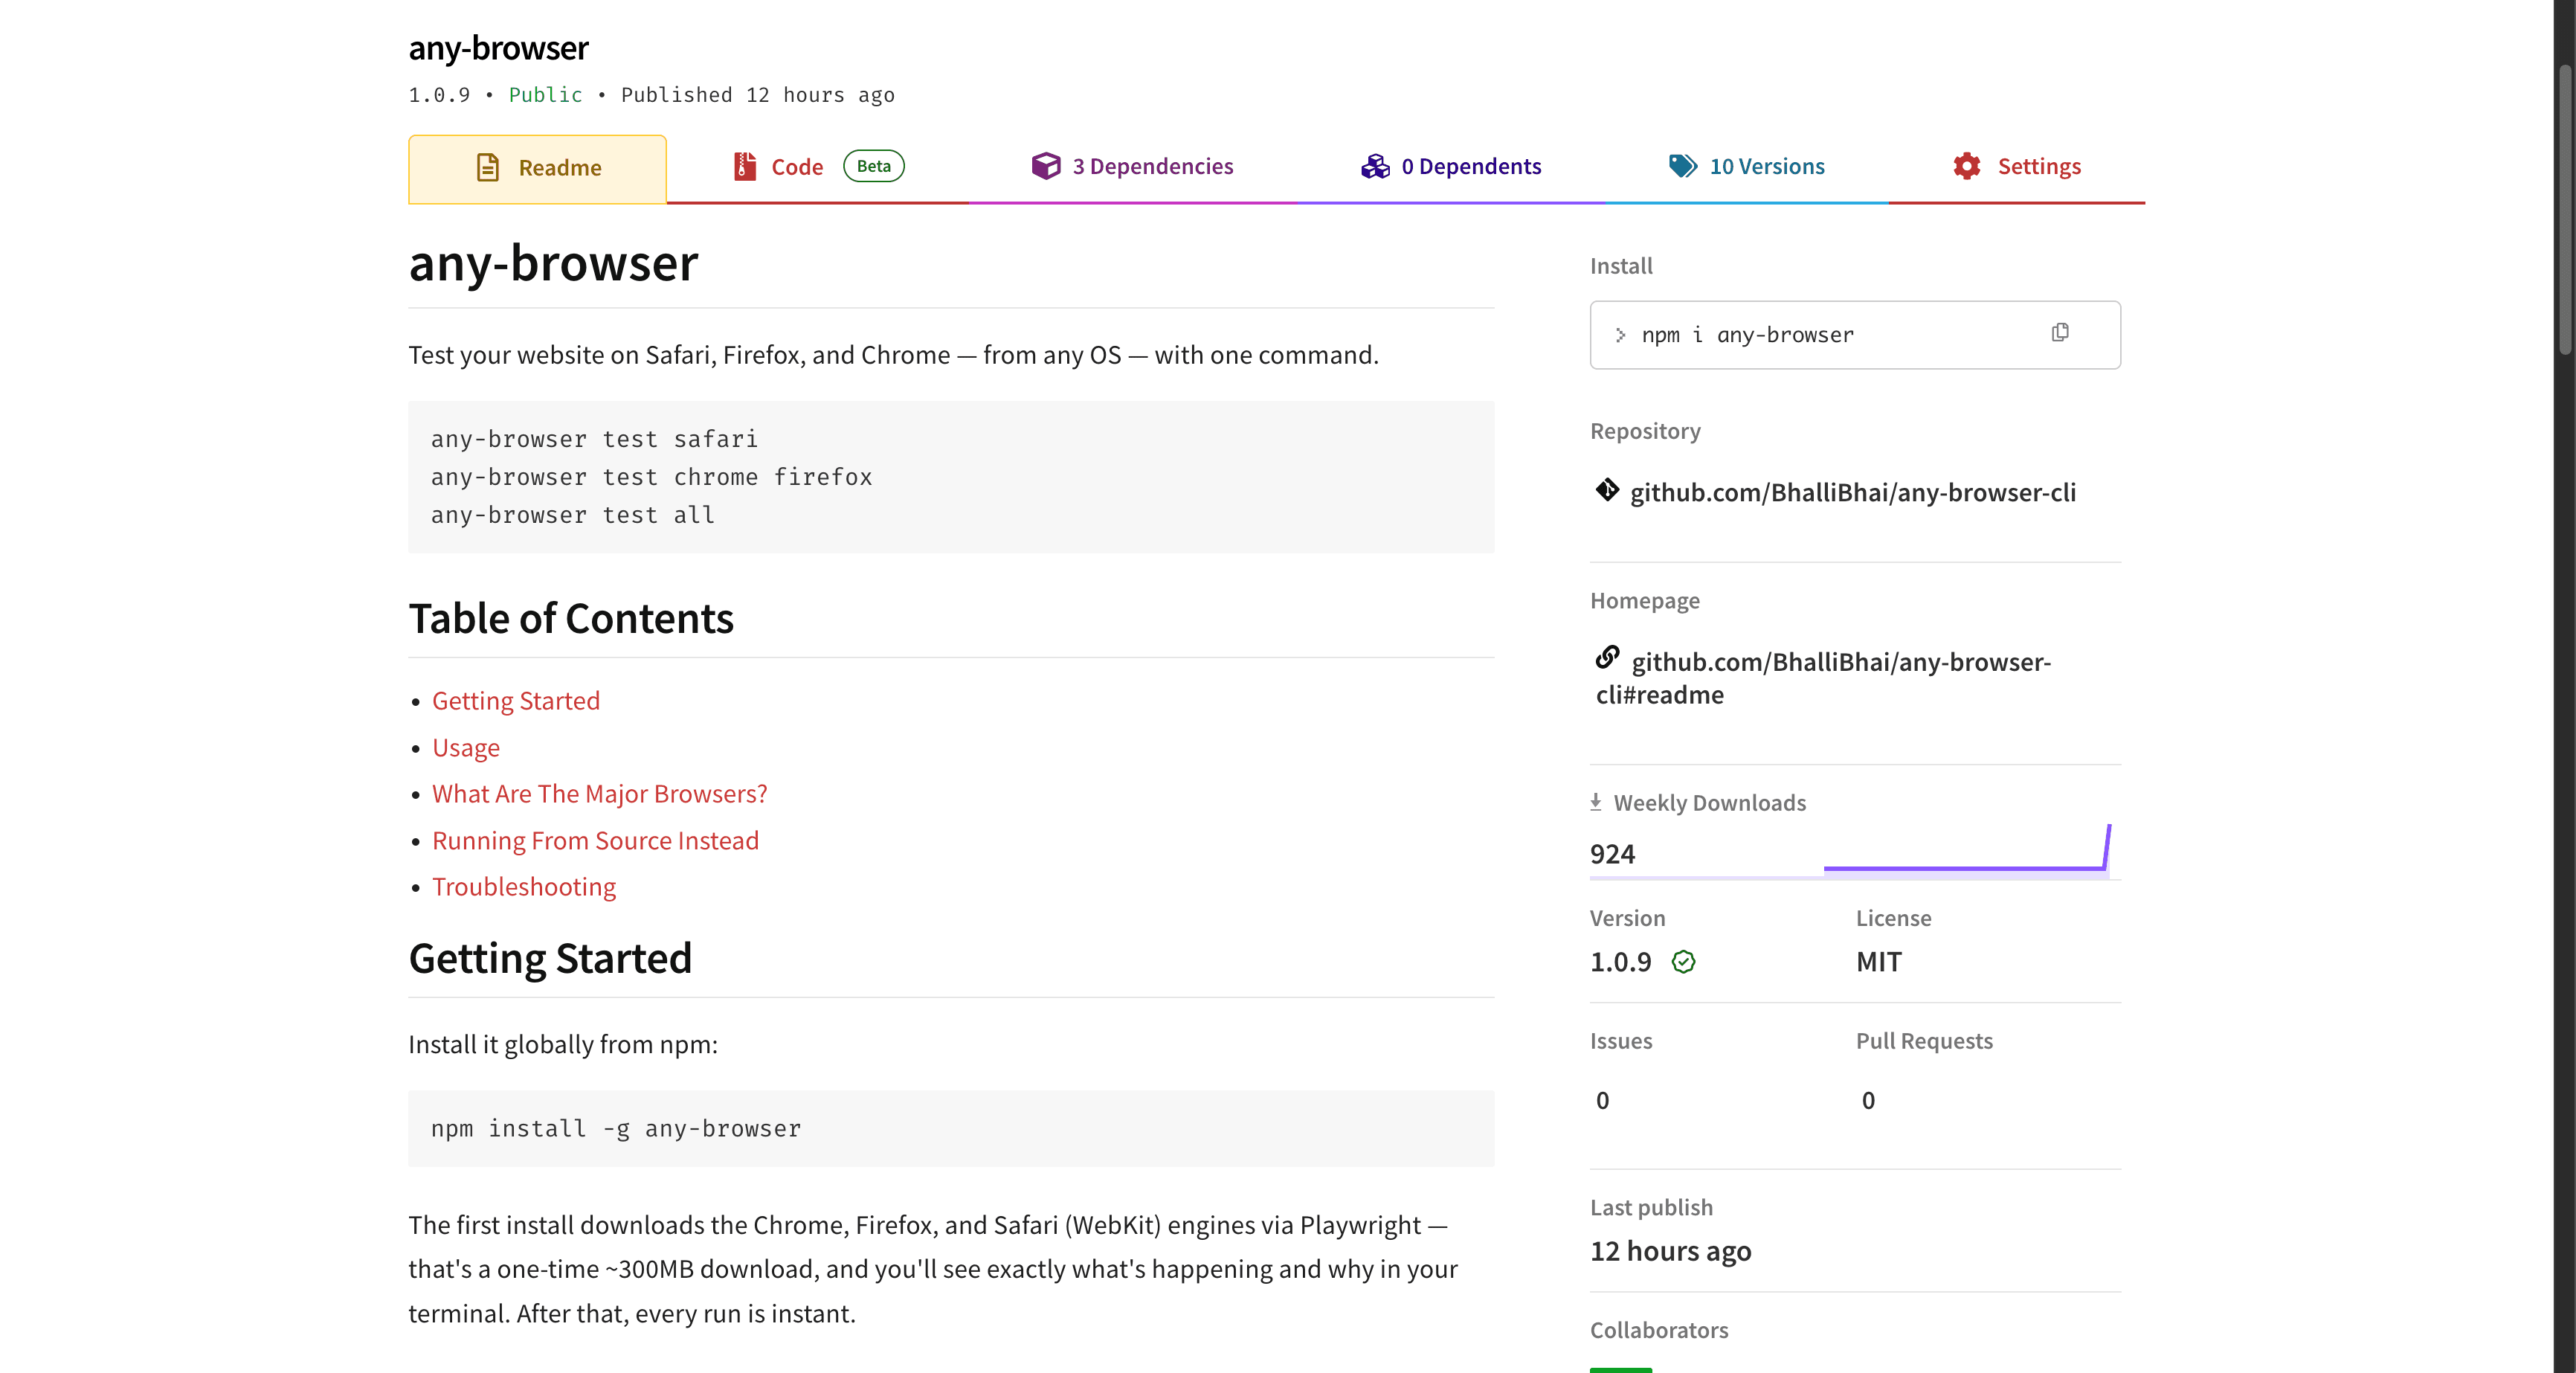The image size is (2576, 1373).
Task: Click the 924 weekly downloads number
Action: [x=1612, y=854]
